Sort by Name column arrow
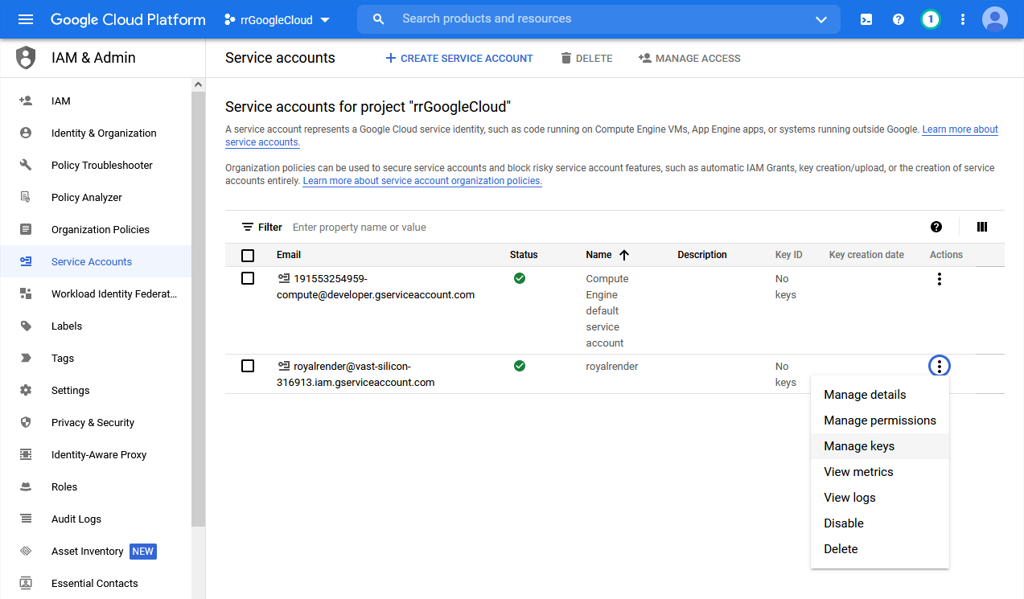This screenshot has width=1024, height=599. pos(624,255)
